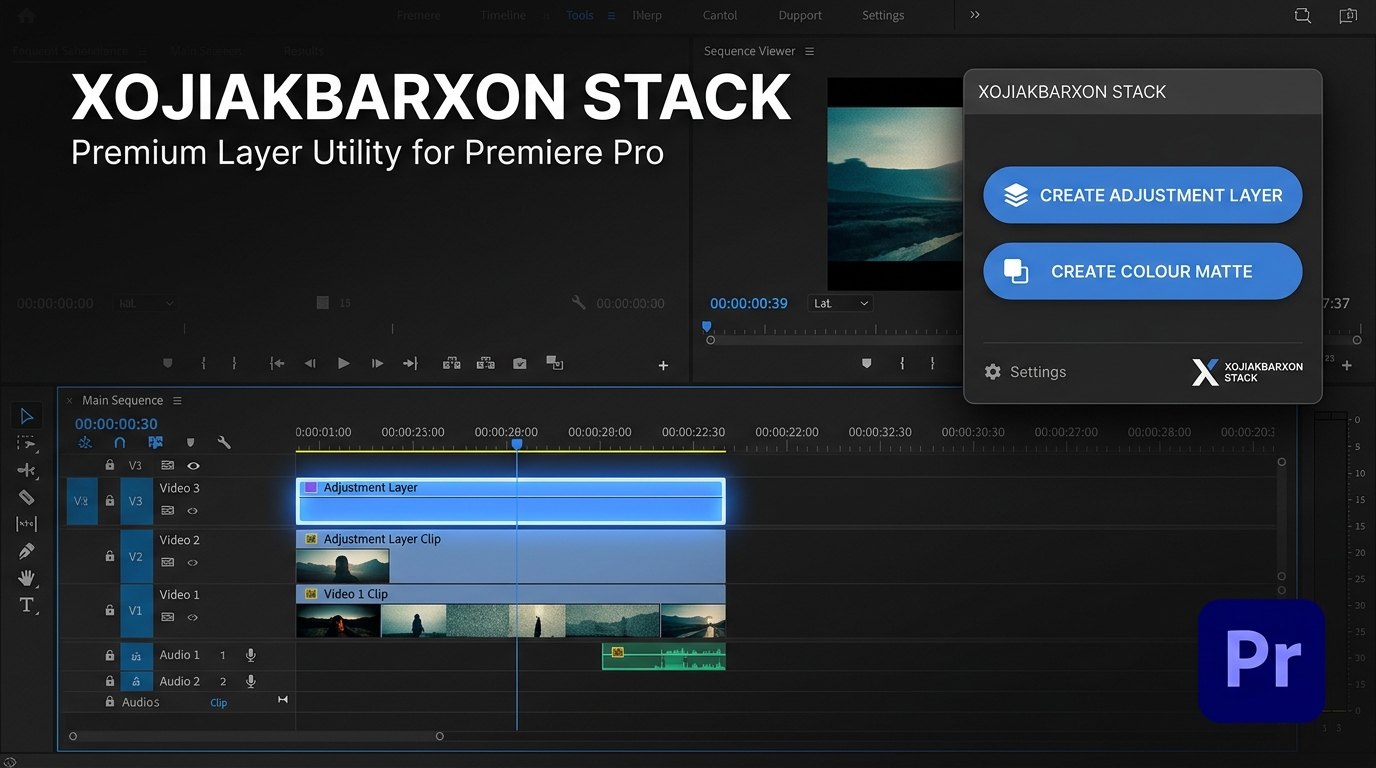The width and height of the screenshot is (1376, 768).
Task: Step forward one frame in source monitor
Action: point(377,364)
